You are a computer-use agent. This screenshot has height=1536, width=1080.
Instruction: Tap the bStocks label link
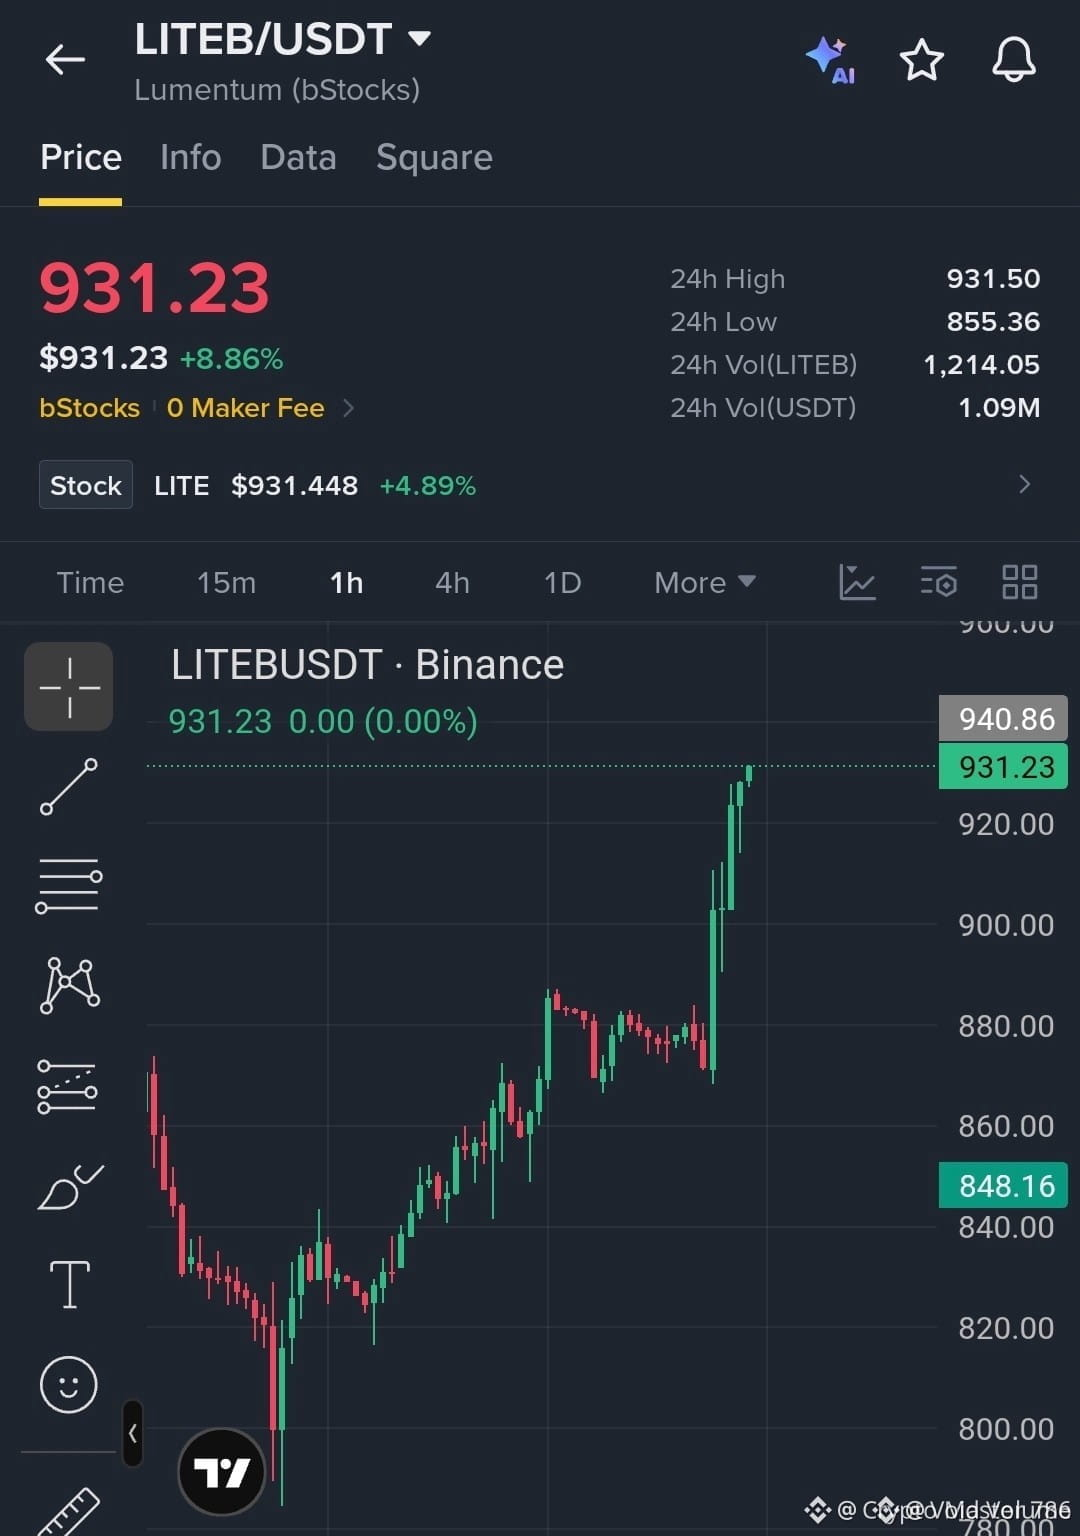click(89, 408)
